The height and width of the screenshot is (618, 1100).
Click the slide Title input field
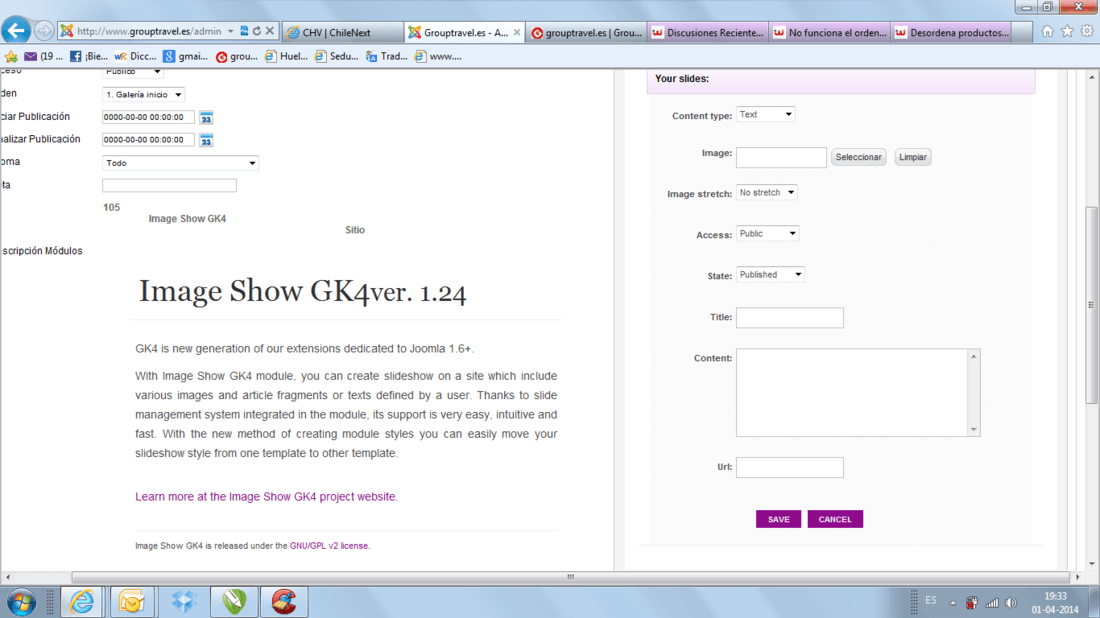(x=789, y=318)
